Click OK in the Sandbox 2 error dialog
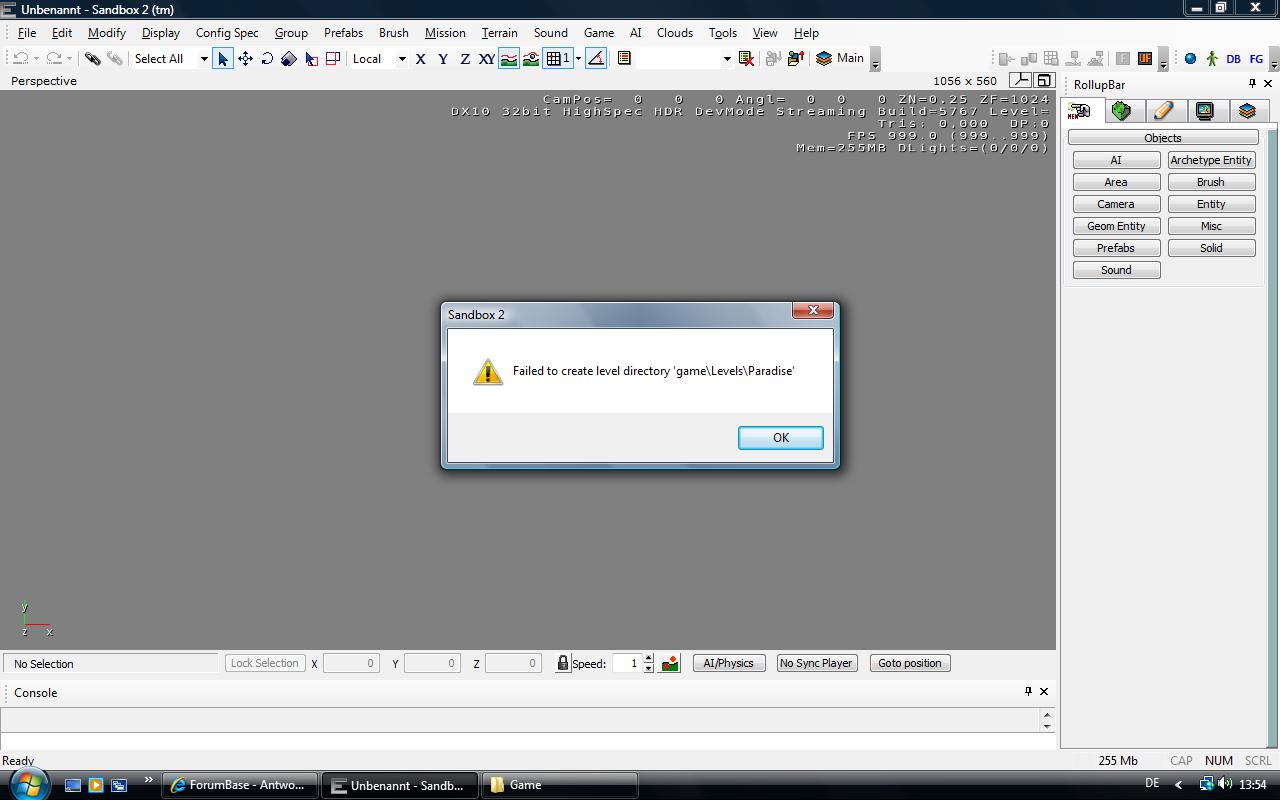 pyautogui.click(x=780, y=438)
